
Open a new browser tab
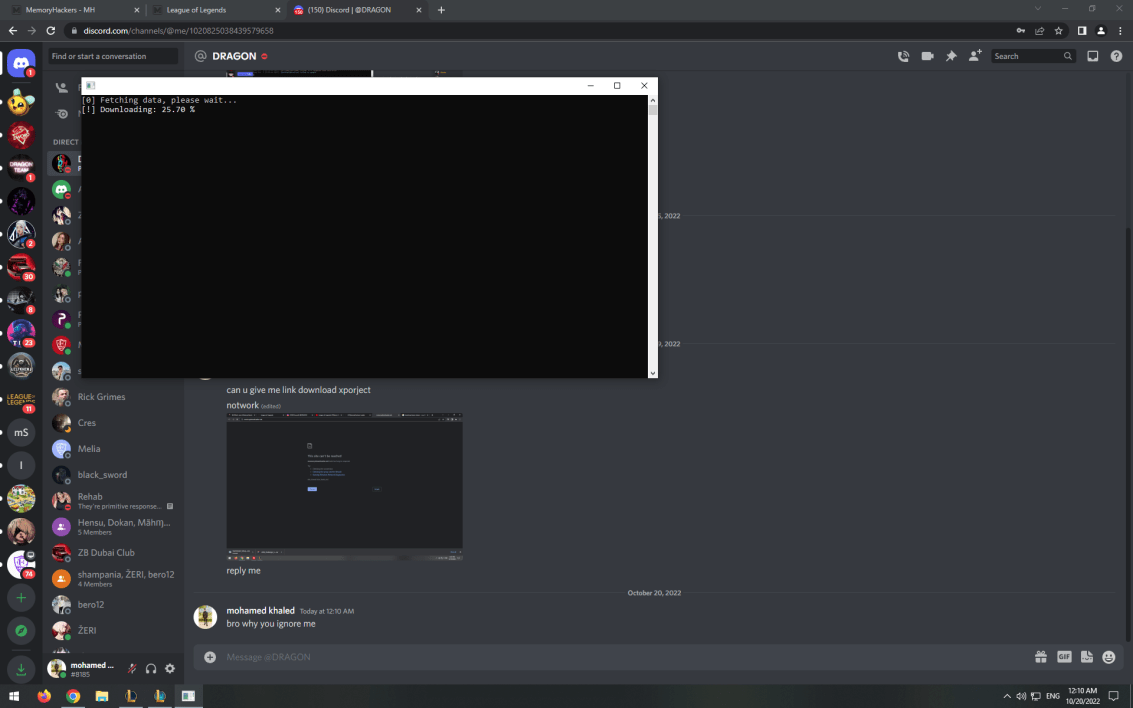click(441, 10)
